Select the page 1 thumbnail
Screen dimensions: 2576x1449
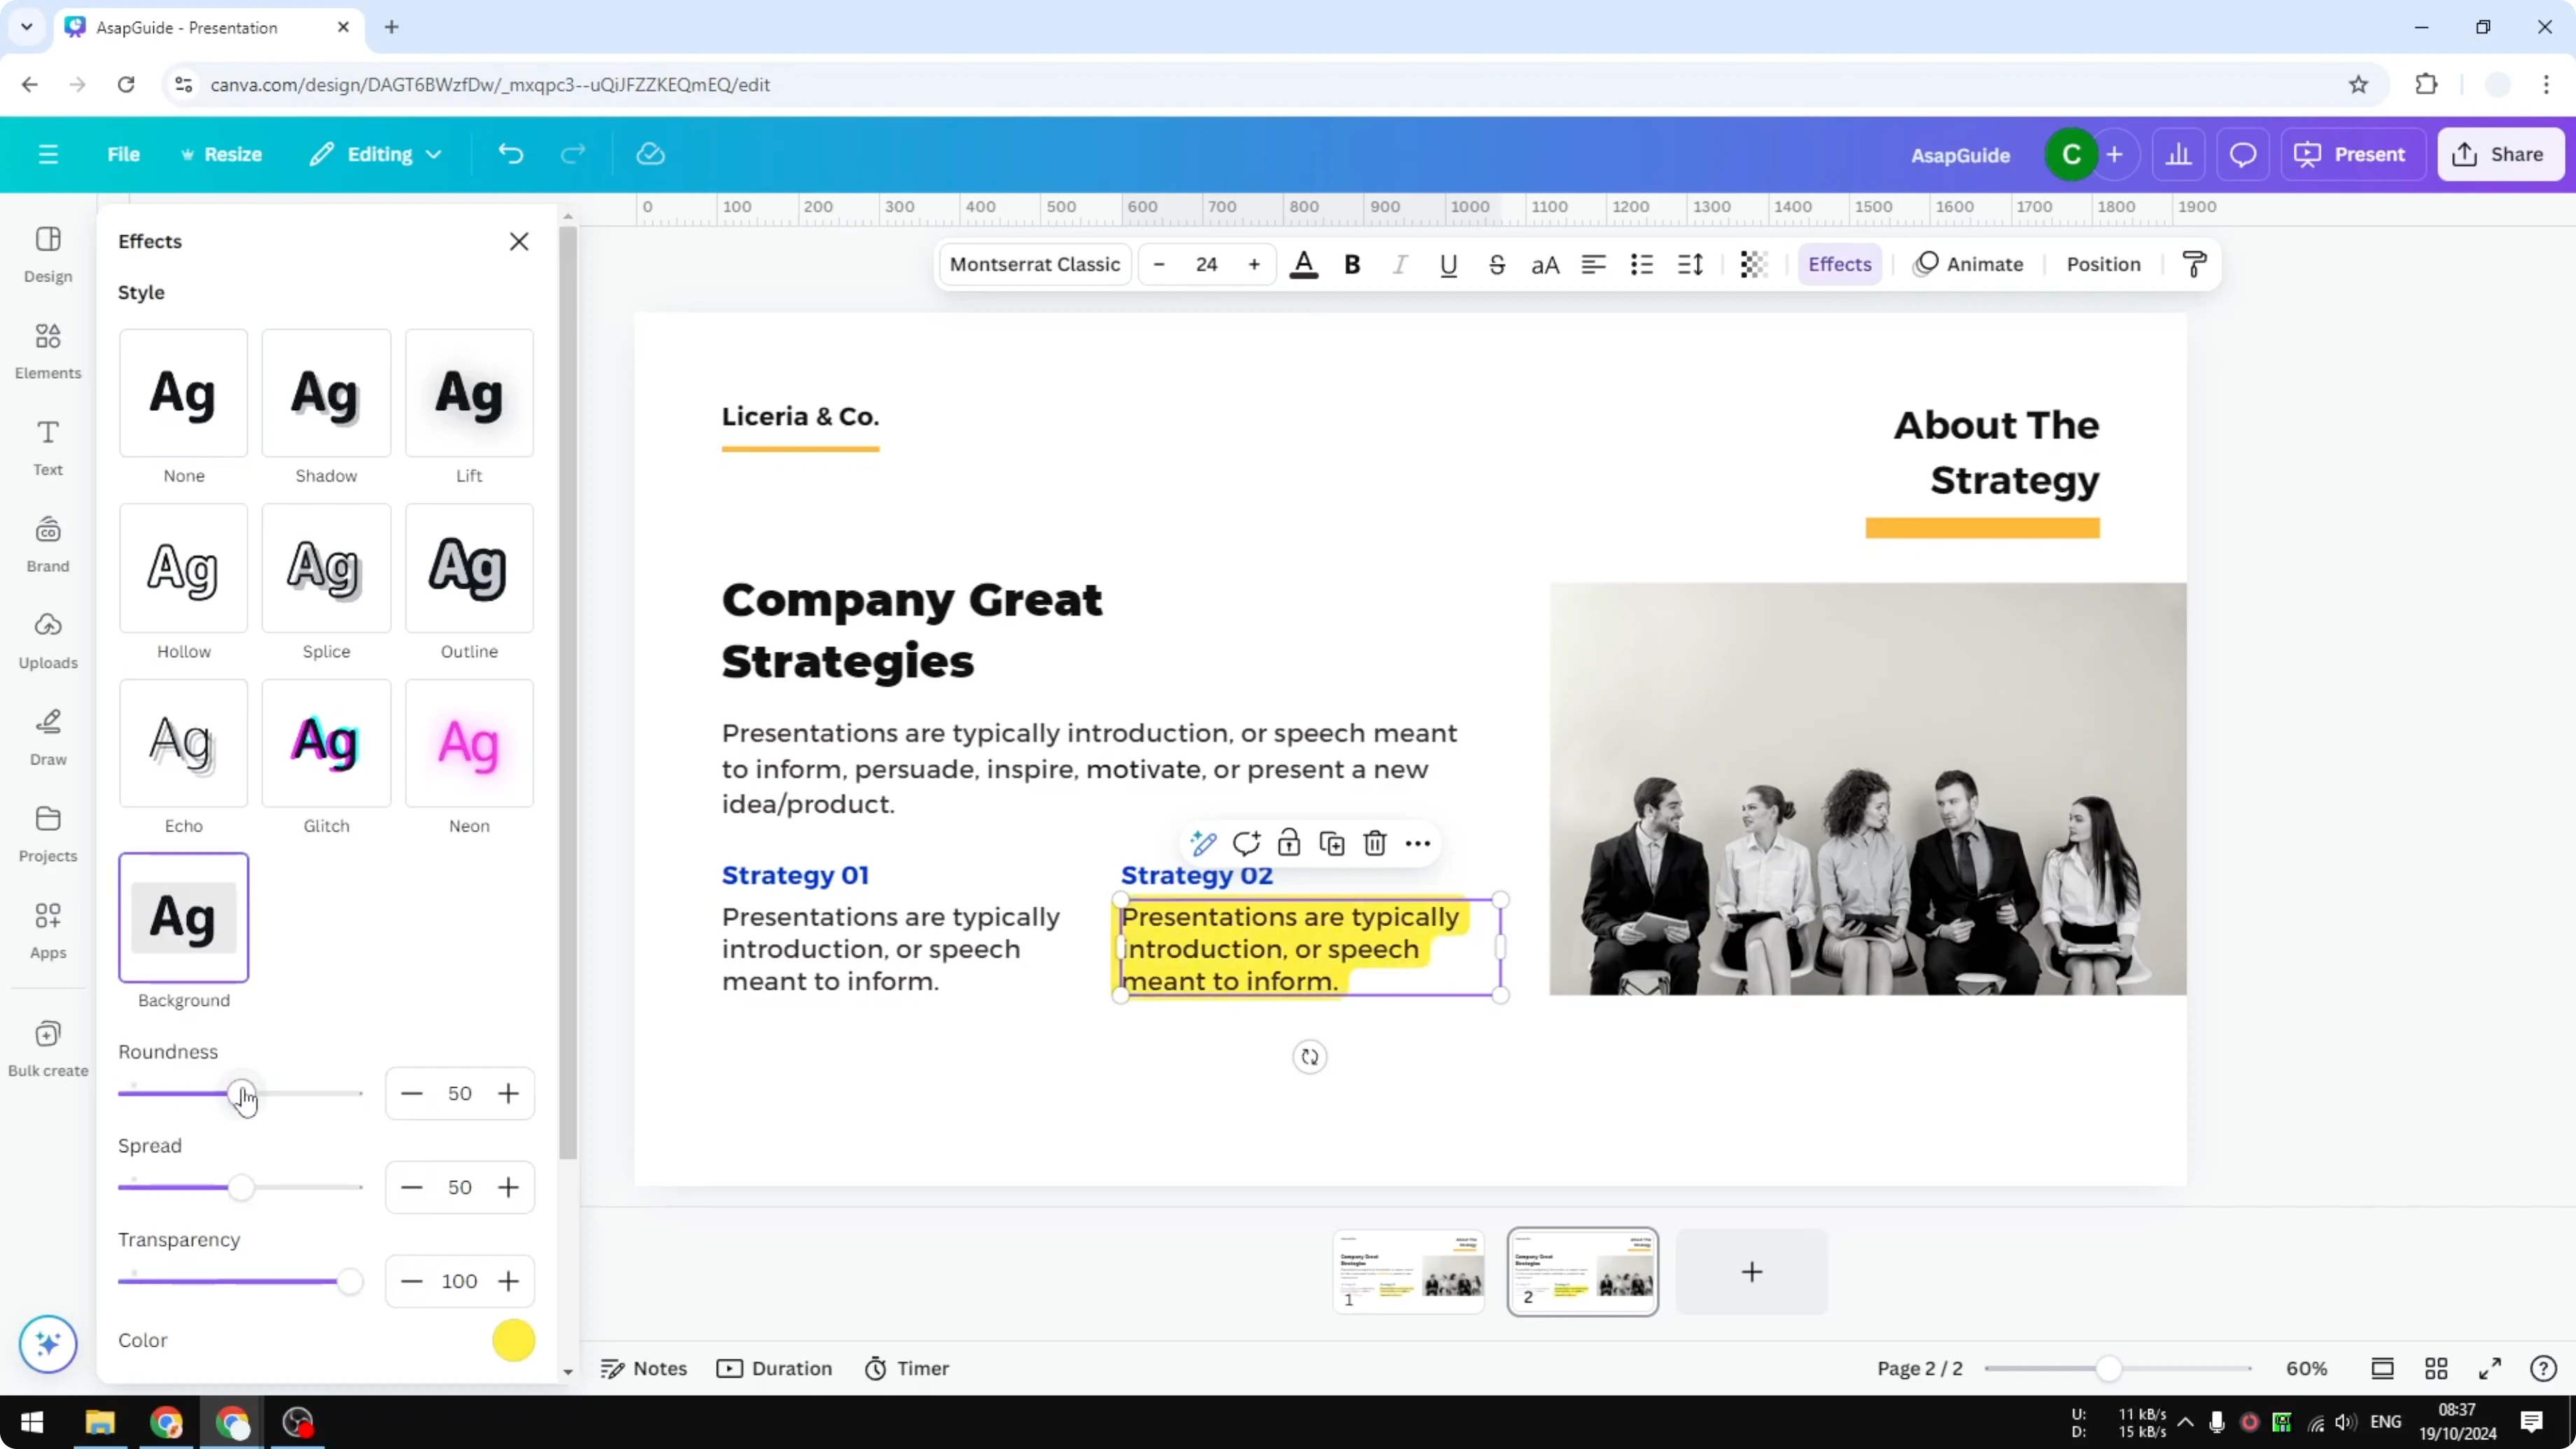(1409, 1271)
